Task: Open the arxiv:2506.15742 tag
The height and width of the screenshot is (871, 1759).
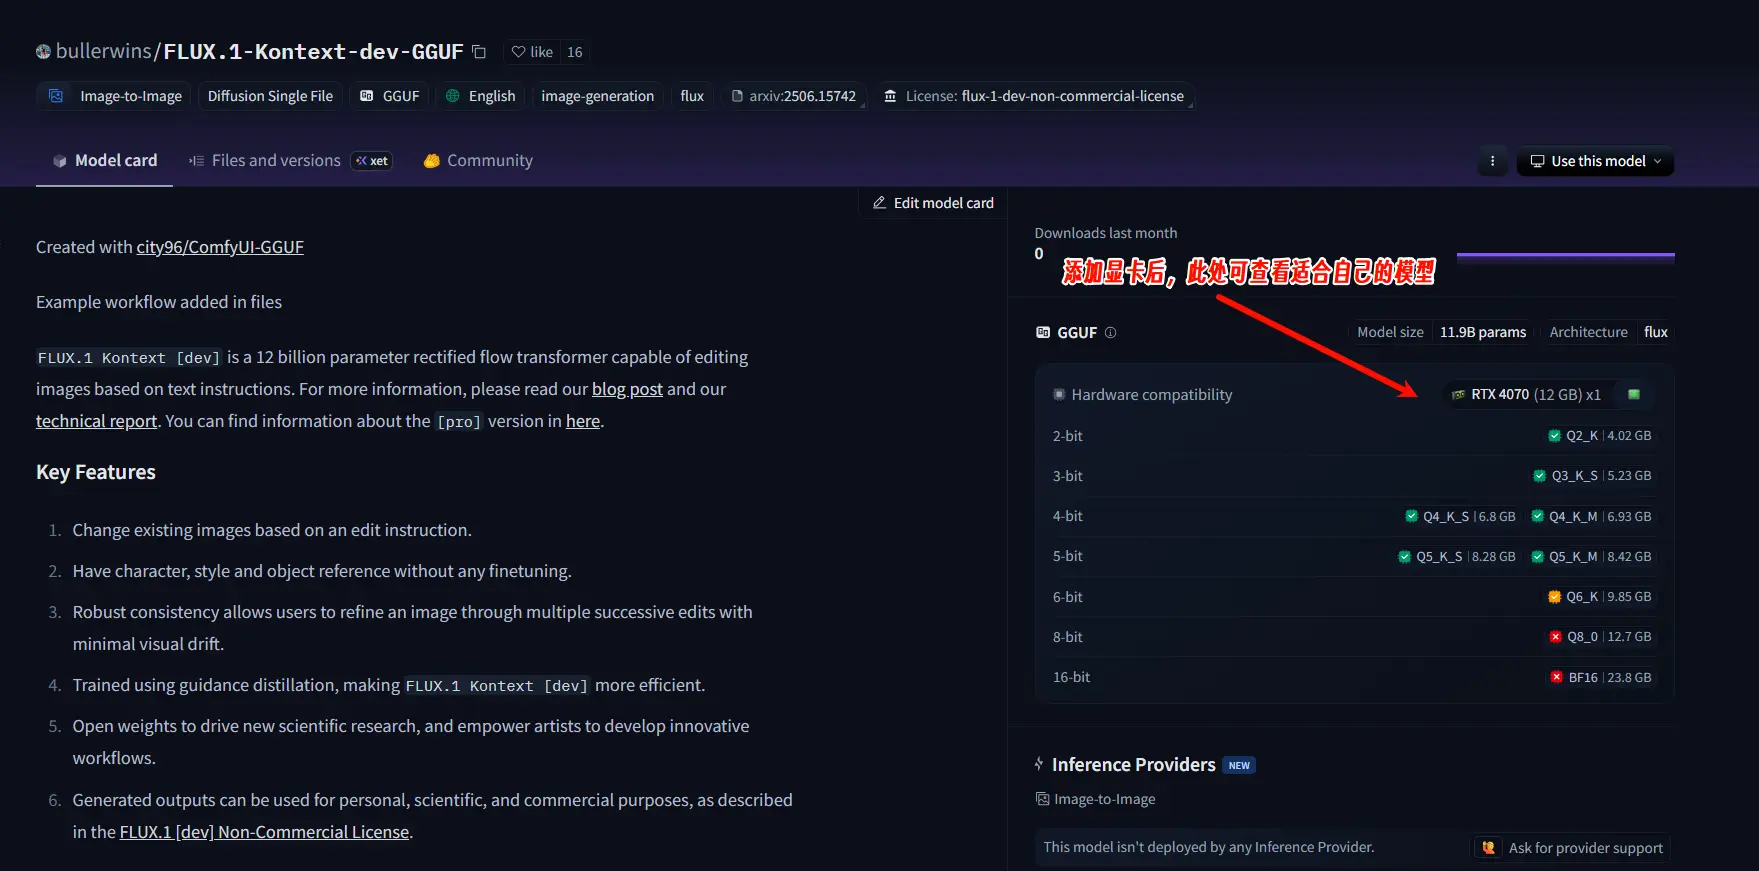Action: click(793, 96)
